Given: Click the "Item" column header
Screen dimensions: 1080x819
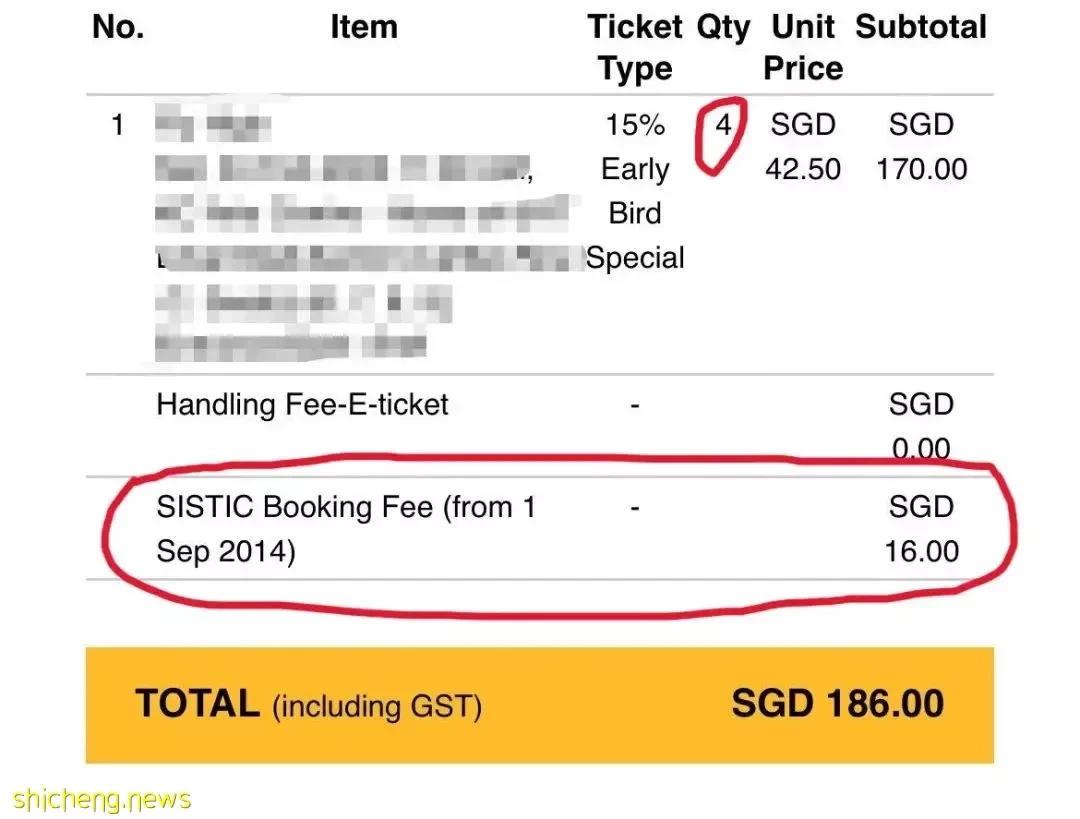Looking at the screenshot, I should pos(364,28).
